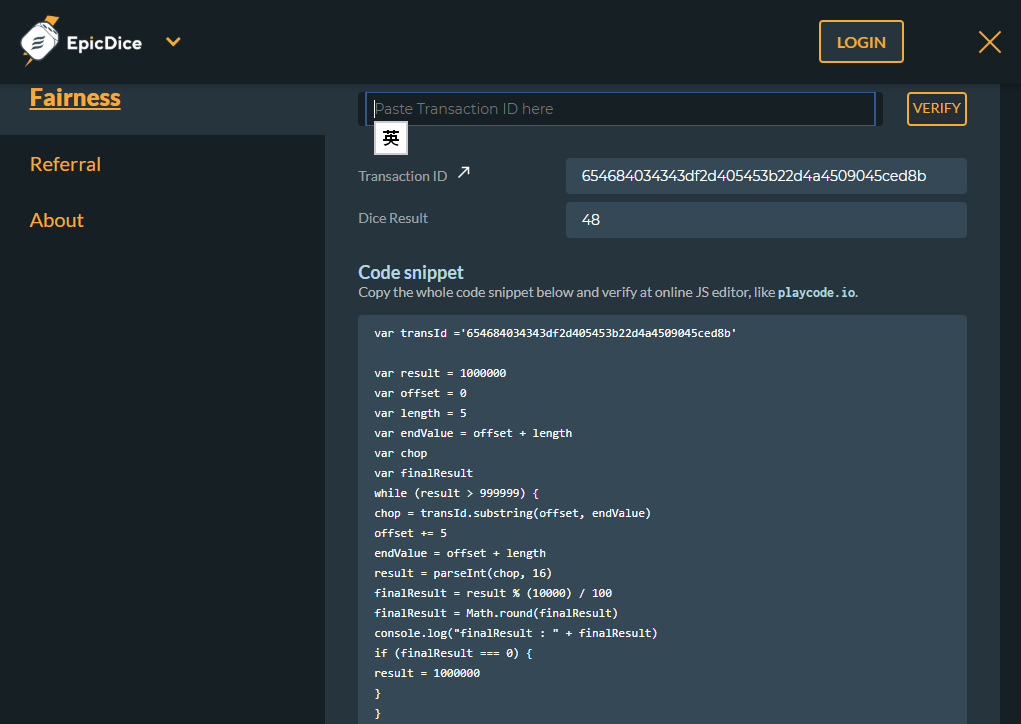Click the Transaction ID label
1021x724 pixels.
click(402, 176)
